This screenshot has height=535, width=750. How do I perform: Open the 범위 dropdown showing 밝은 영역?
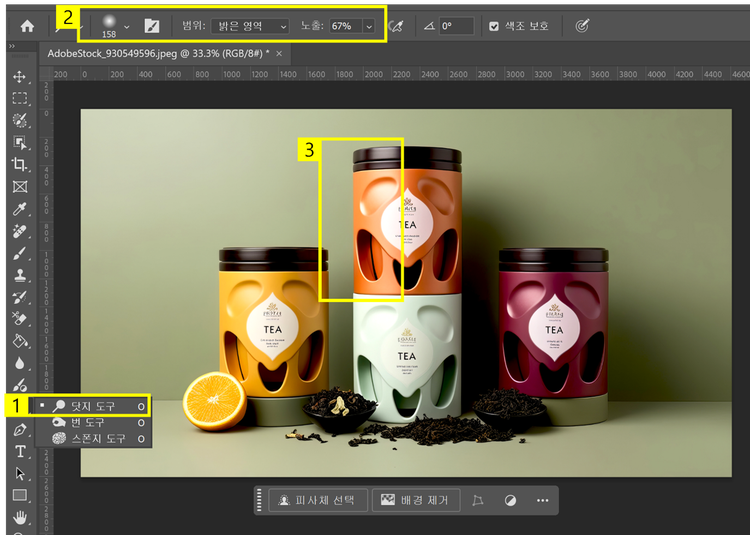click(250, 26)
